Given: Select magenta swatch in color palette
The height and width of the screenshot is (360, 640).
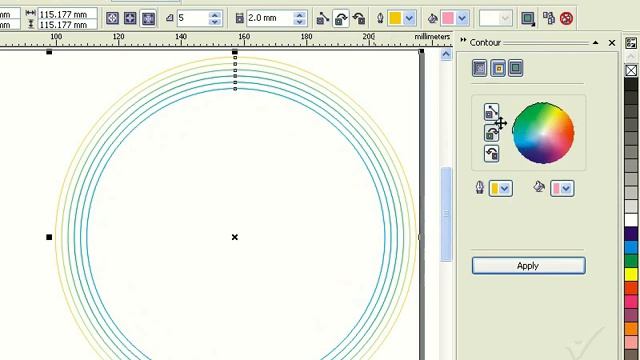Looking at the screenshot, I should click(631, 301).
